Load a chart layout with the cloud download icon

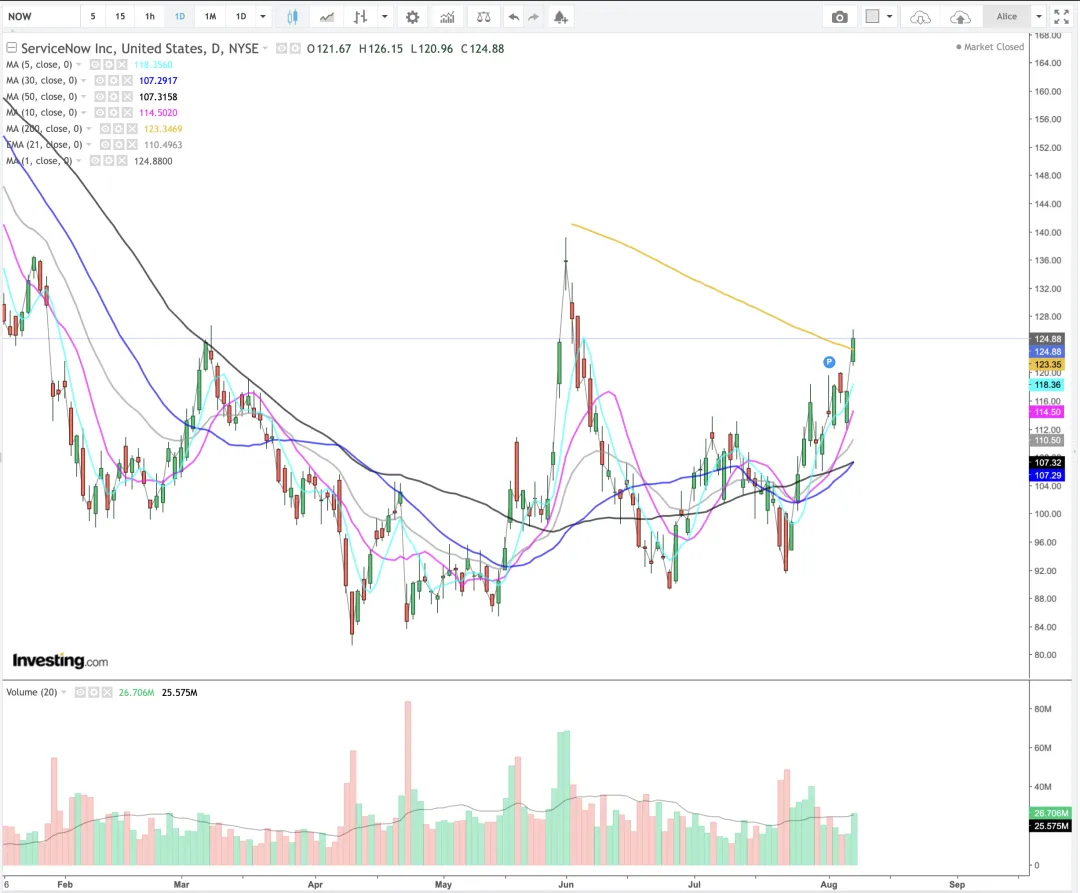click(x=920, y=17)
